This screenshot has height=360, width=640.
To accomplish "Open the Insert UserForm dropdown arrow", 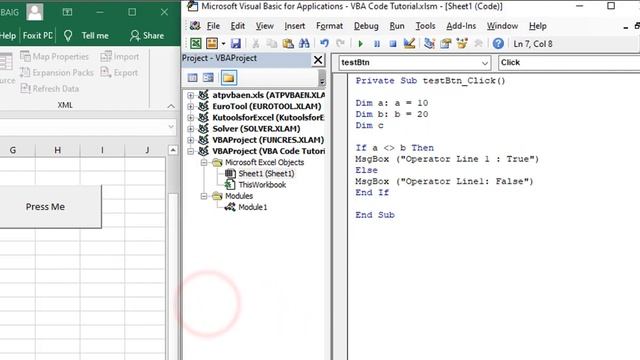I will pos(223,44).
